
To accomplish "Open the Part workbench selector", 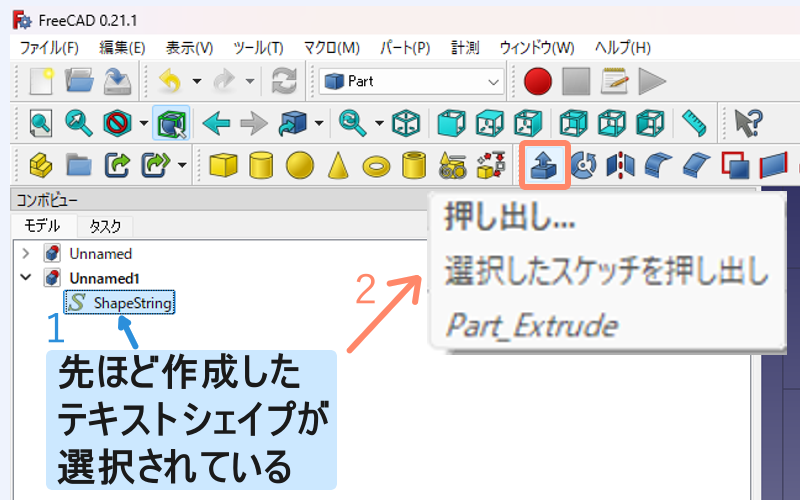I will point(411,82).
